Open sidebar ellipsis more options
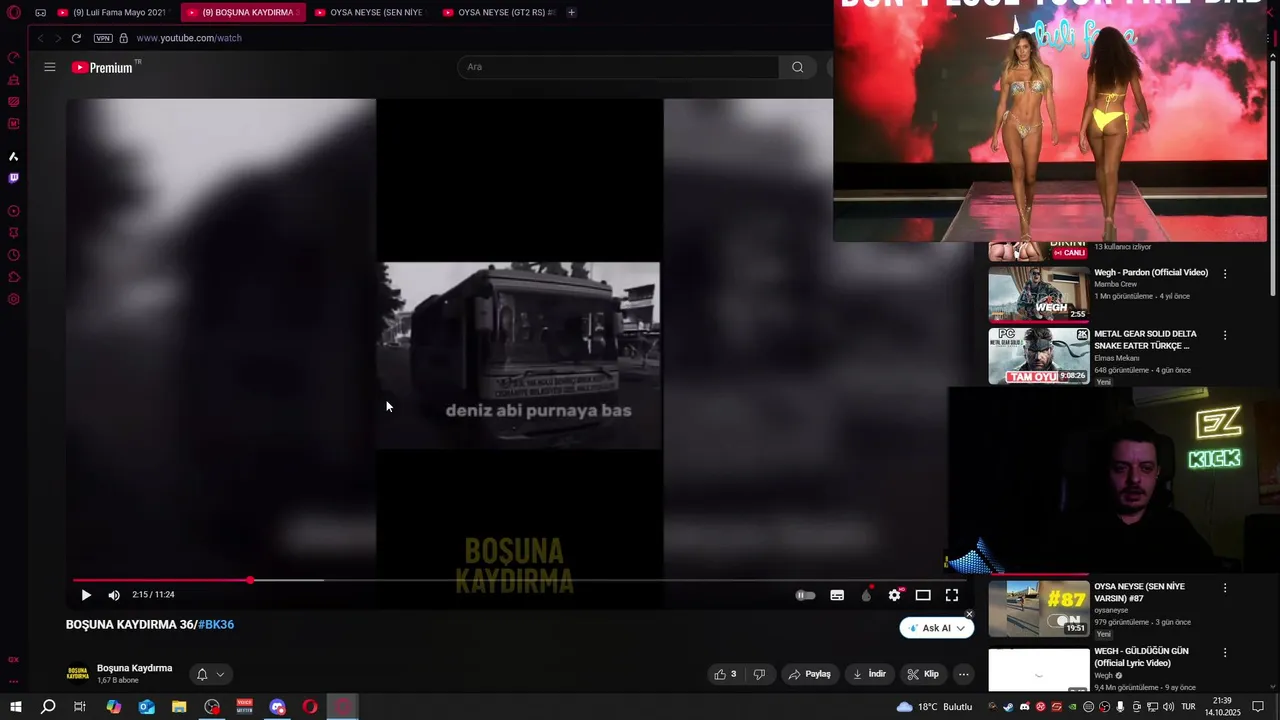Image resolution: width=1280 pixels, height=720 pixels. [14, 681]
